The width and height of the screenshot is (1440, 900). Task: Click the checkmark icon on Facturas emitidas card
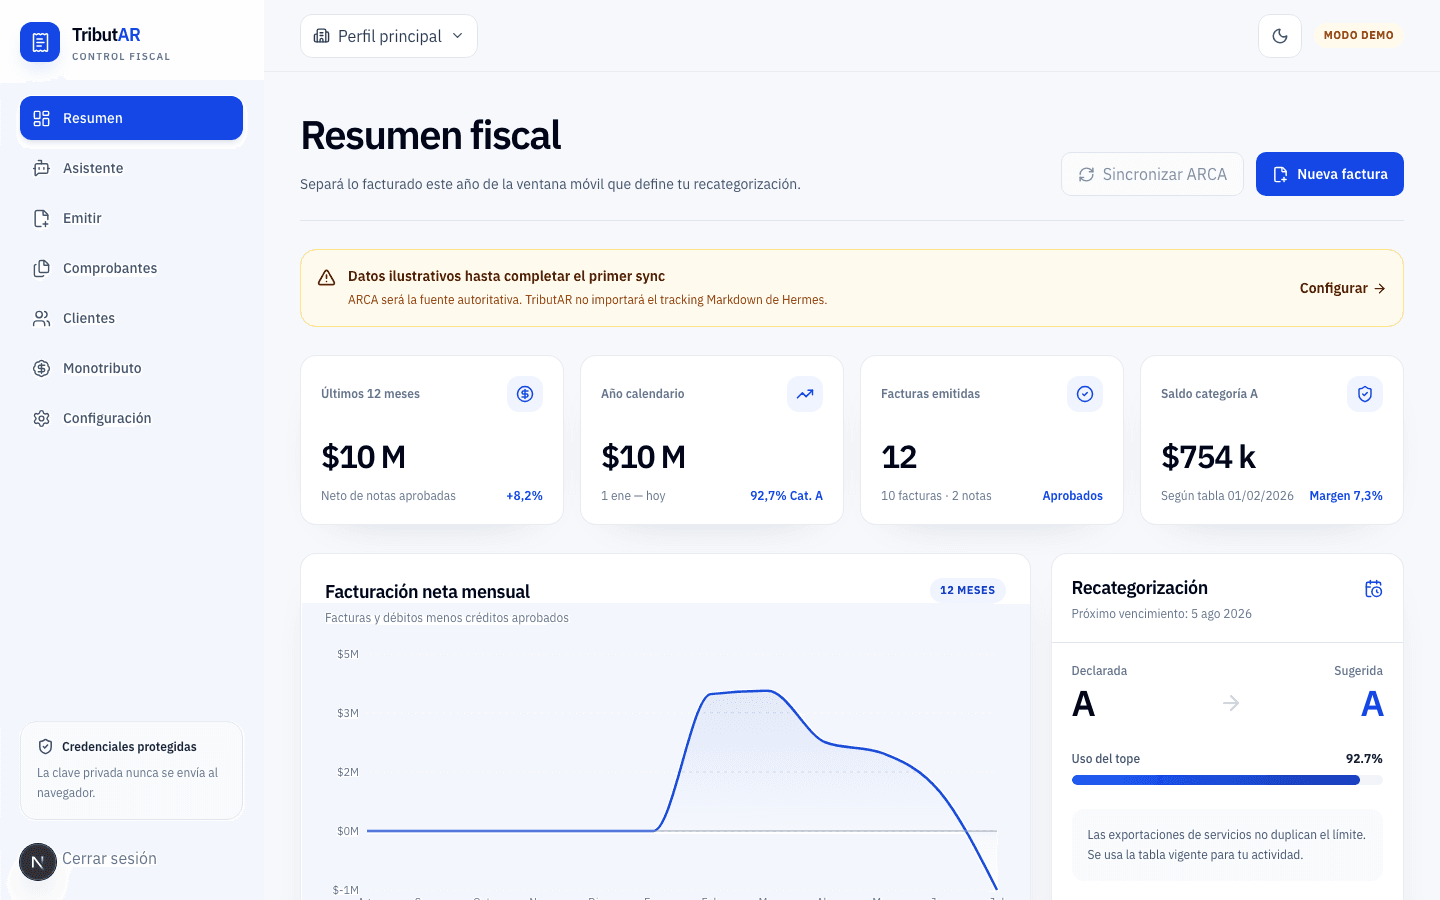(x=1085, y=394)
